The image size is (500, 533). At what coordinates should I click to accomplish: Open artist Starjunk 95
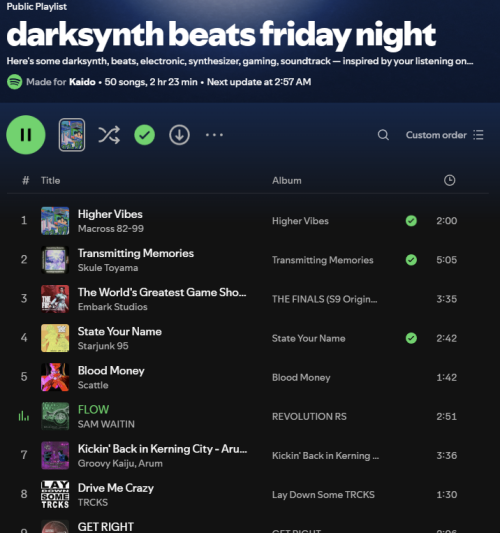(103, 346)
